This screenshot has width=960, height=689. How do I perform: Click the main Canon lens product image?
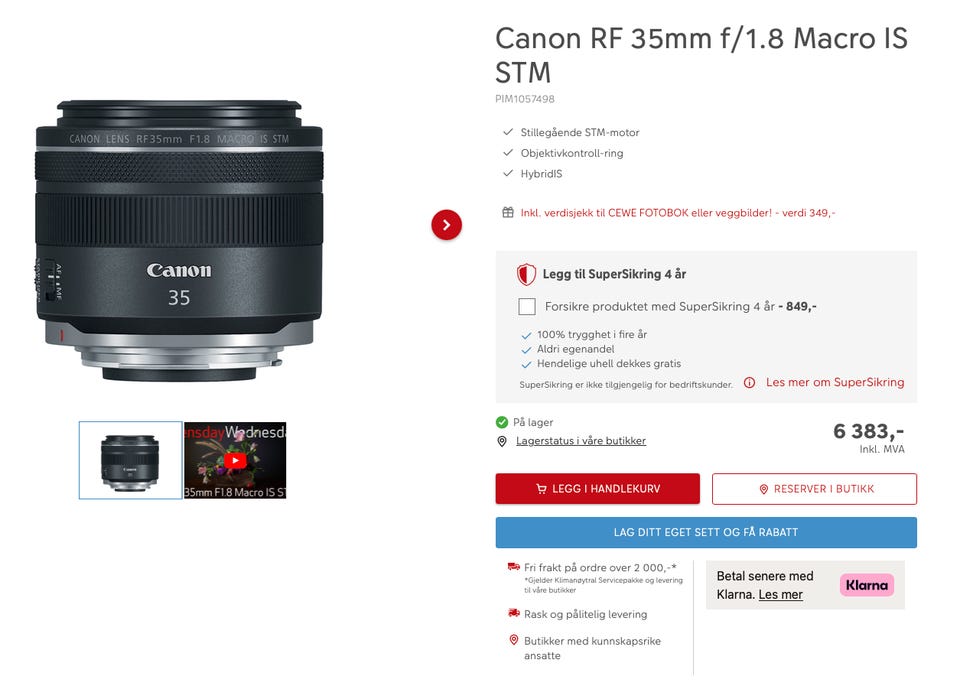[179, 241]
